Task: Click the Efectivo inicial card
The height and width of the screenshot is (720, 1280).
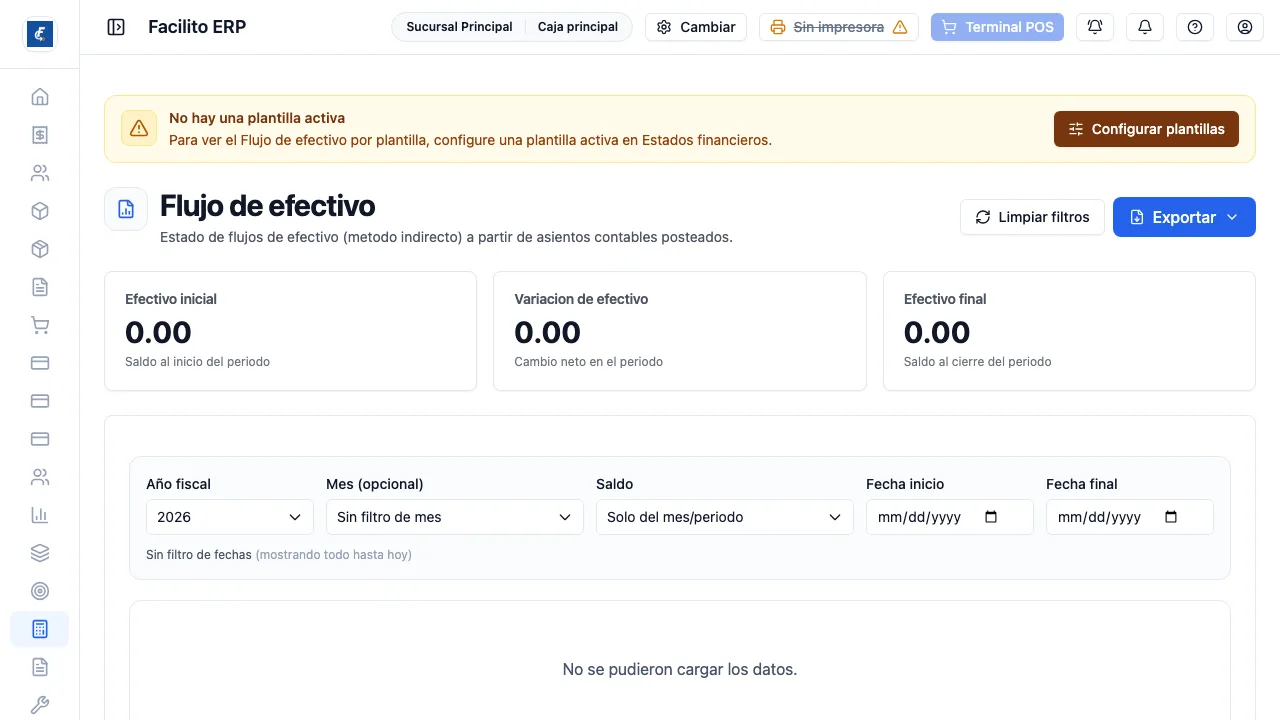Action: tap(291, 331)
